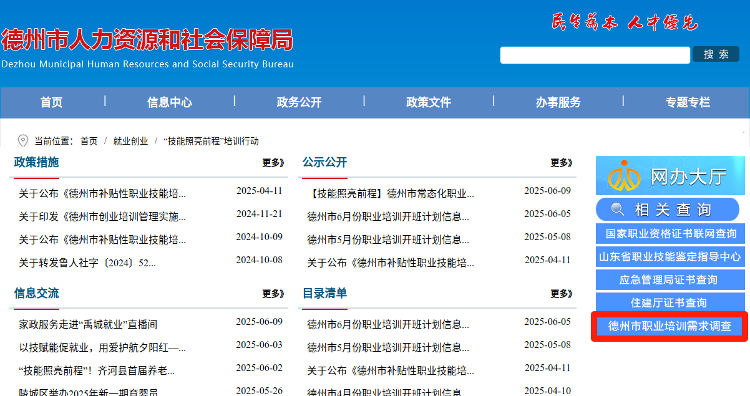Click "技能照亮前程"培训行动 breadcrumb entry
The width and height of the screenshot is (750, 396).
pos(211,141)
